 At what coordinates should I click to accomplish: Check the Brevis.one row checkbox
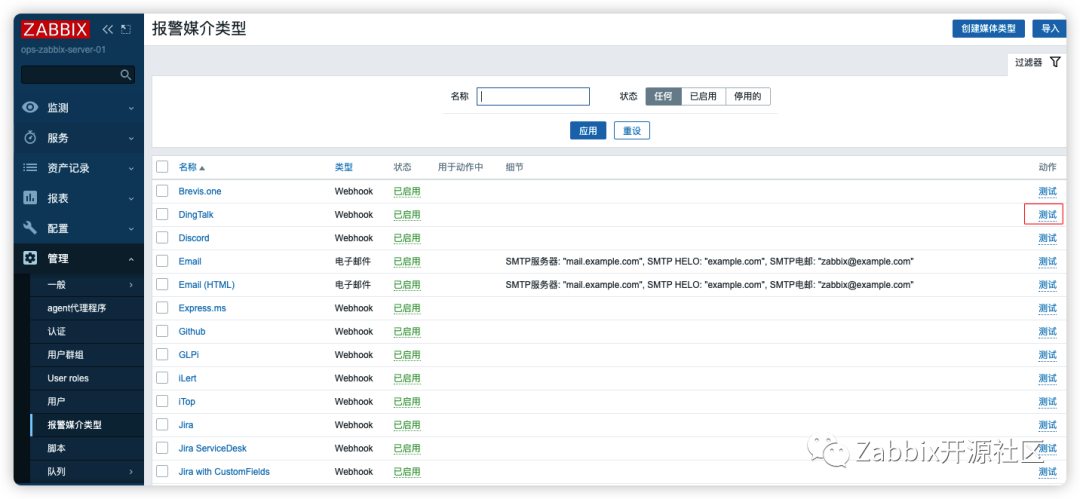pyautogui.click(x=162, y=191)
